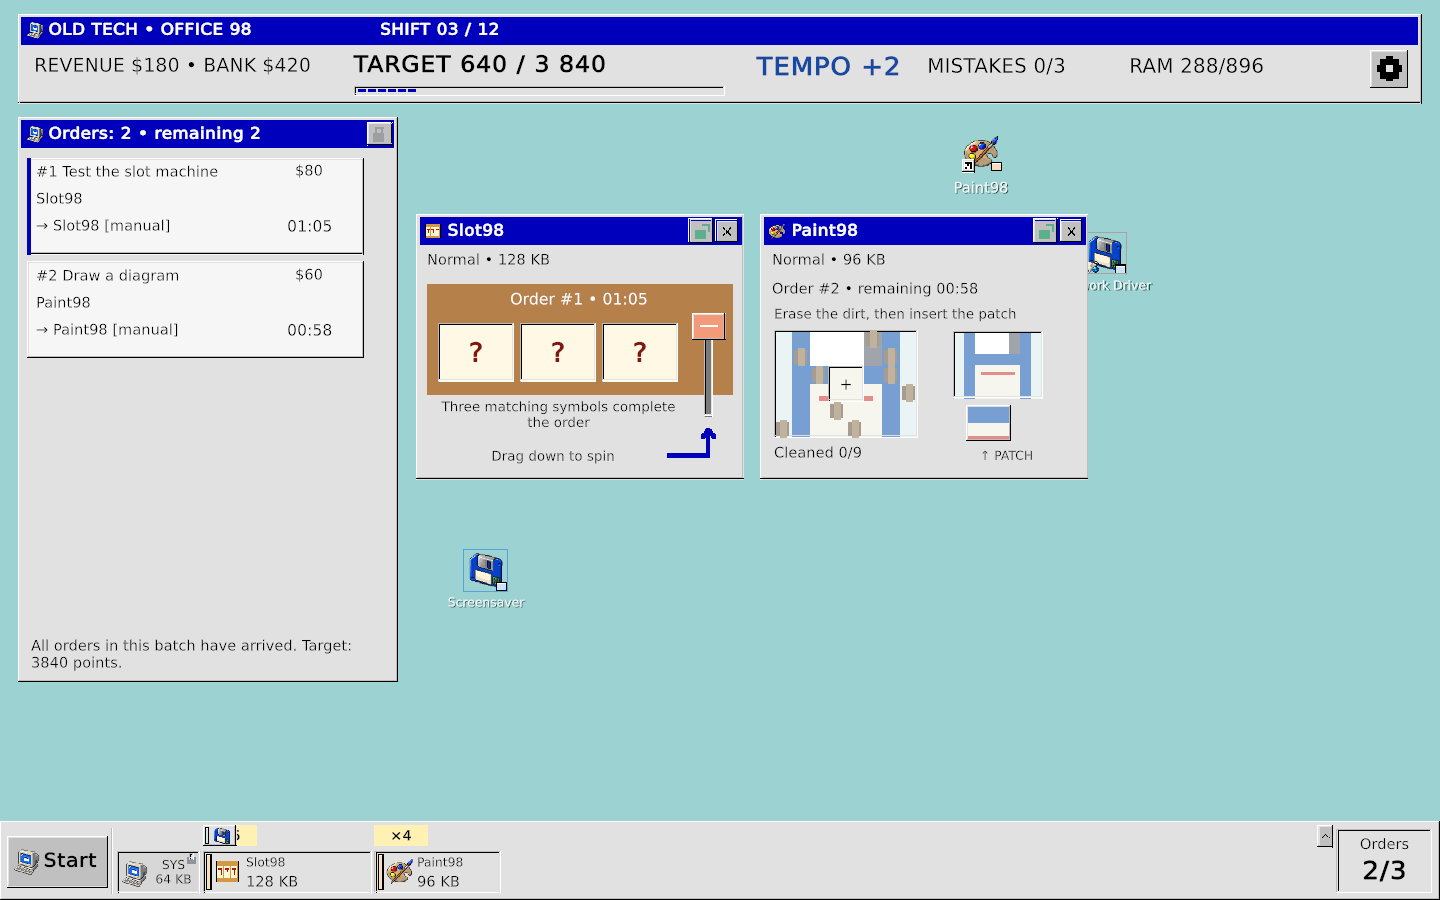Click the '→ Slot98 [manual]' line in order #1
This screenshot has width=1440, height=900.
click(x=104, y=226)
